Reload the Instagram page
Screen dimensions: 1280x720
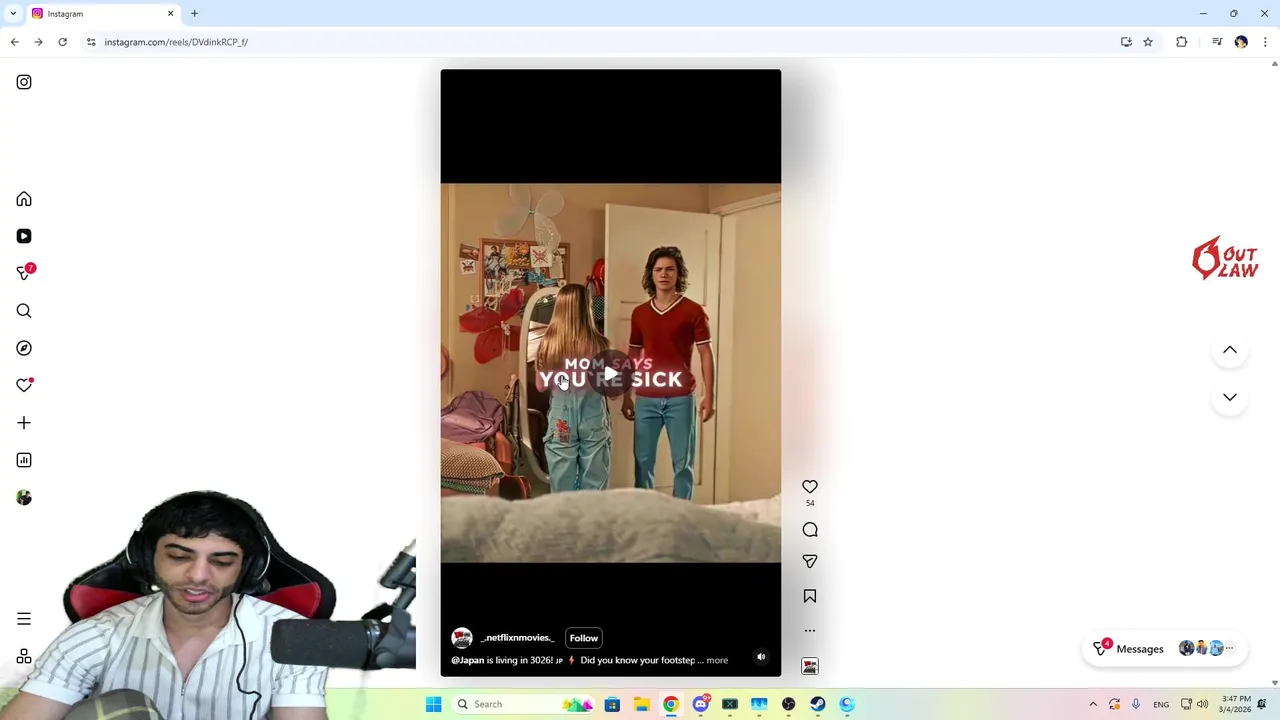(62, 42)
